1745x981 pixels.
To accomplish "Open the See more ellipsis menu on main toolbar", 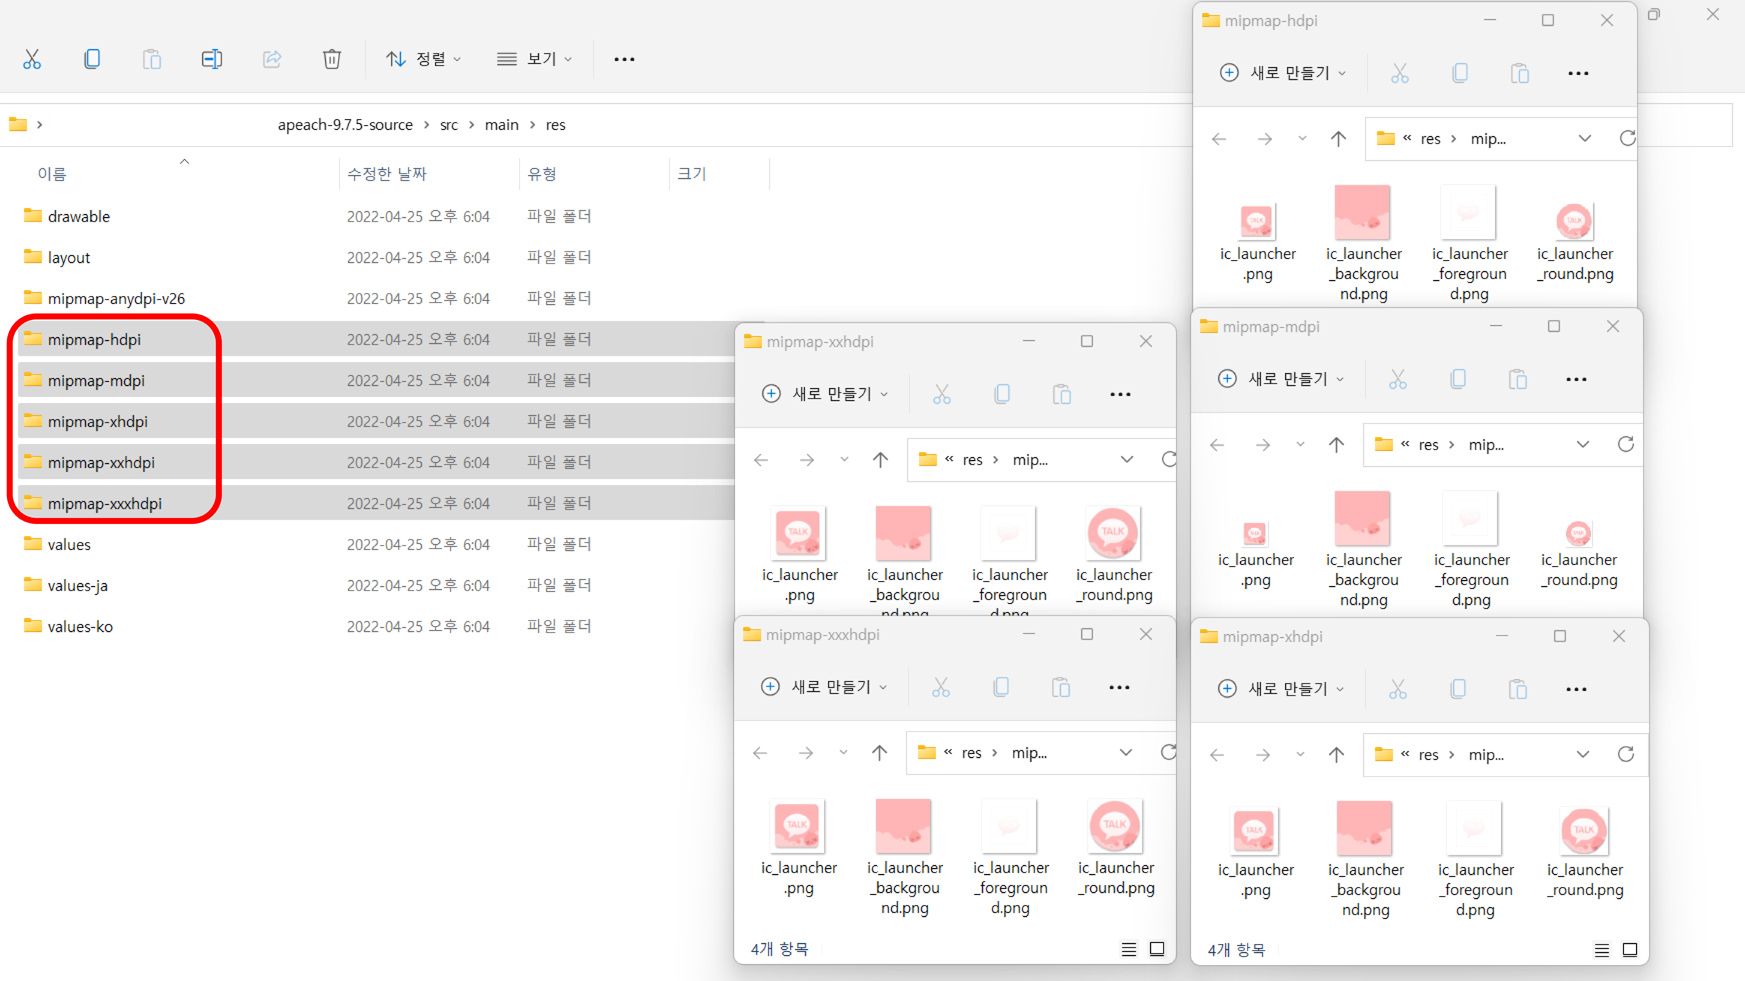I will point(624,59).
